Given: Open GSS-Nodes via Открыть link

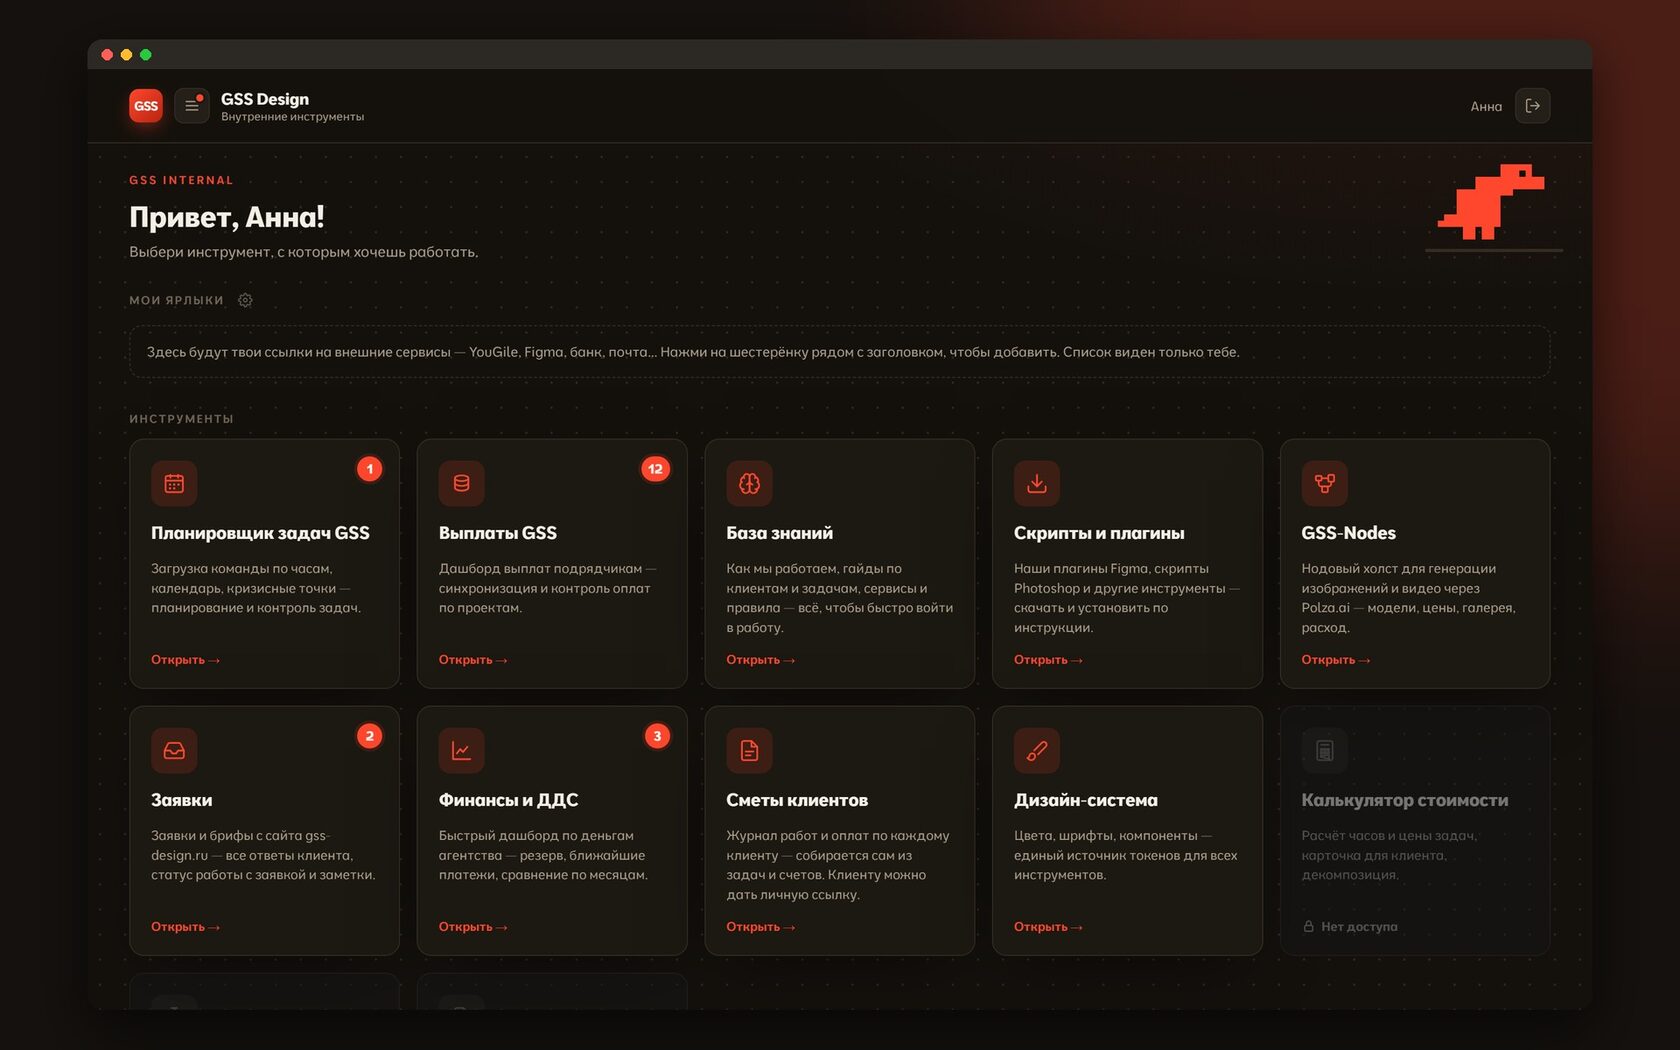Looking at the screenshot, I should pos(1336,660).
